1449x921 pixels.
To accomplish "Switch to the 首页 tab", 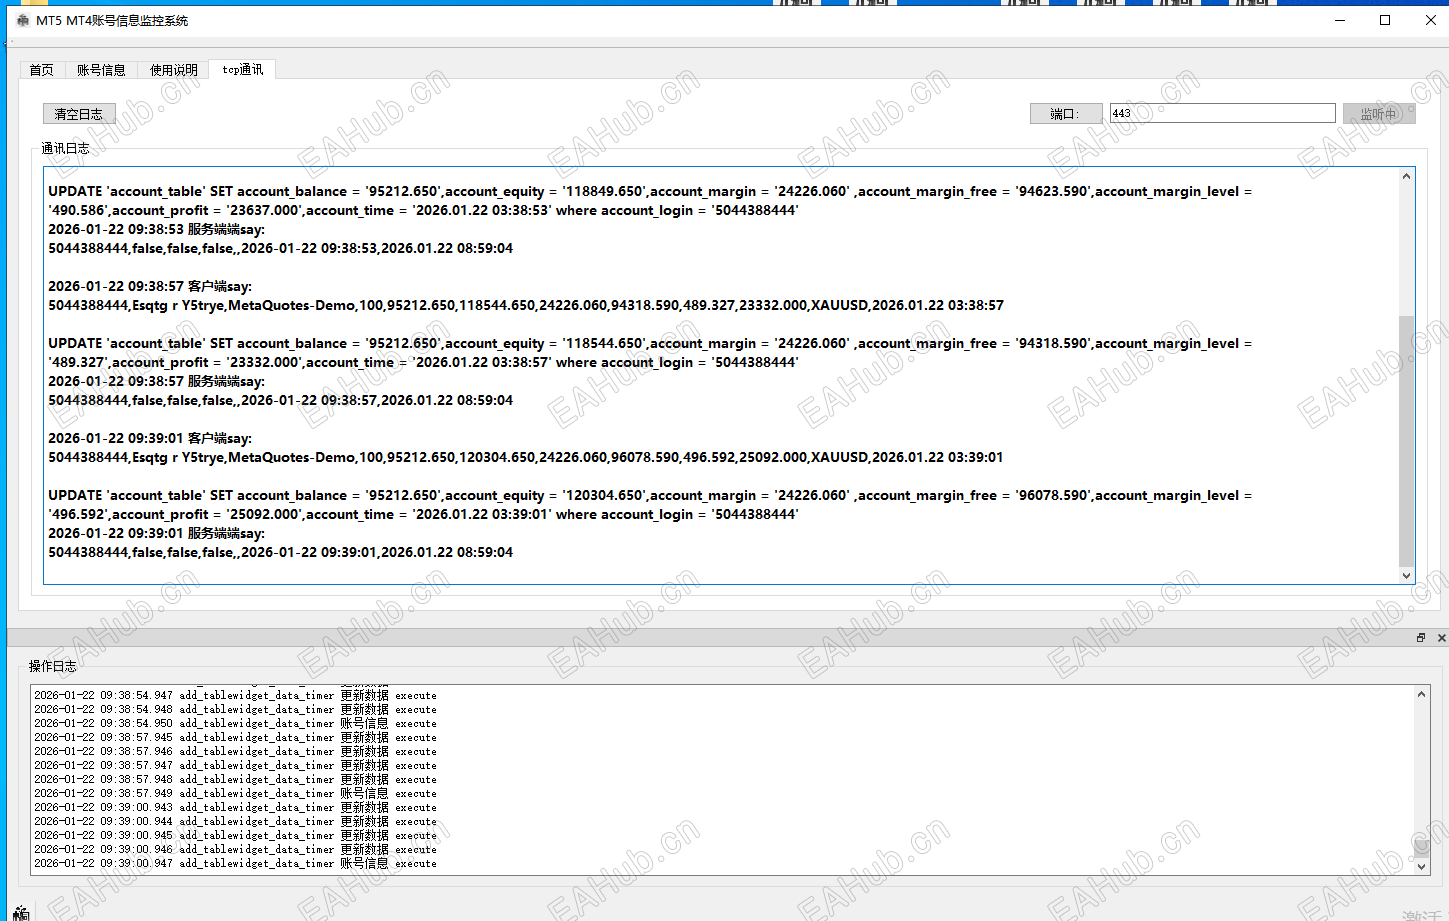I will coord(42,70).
